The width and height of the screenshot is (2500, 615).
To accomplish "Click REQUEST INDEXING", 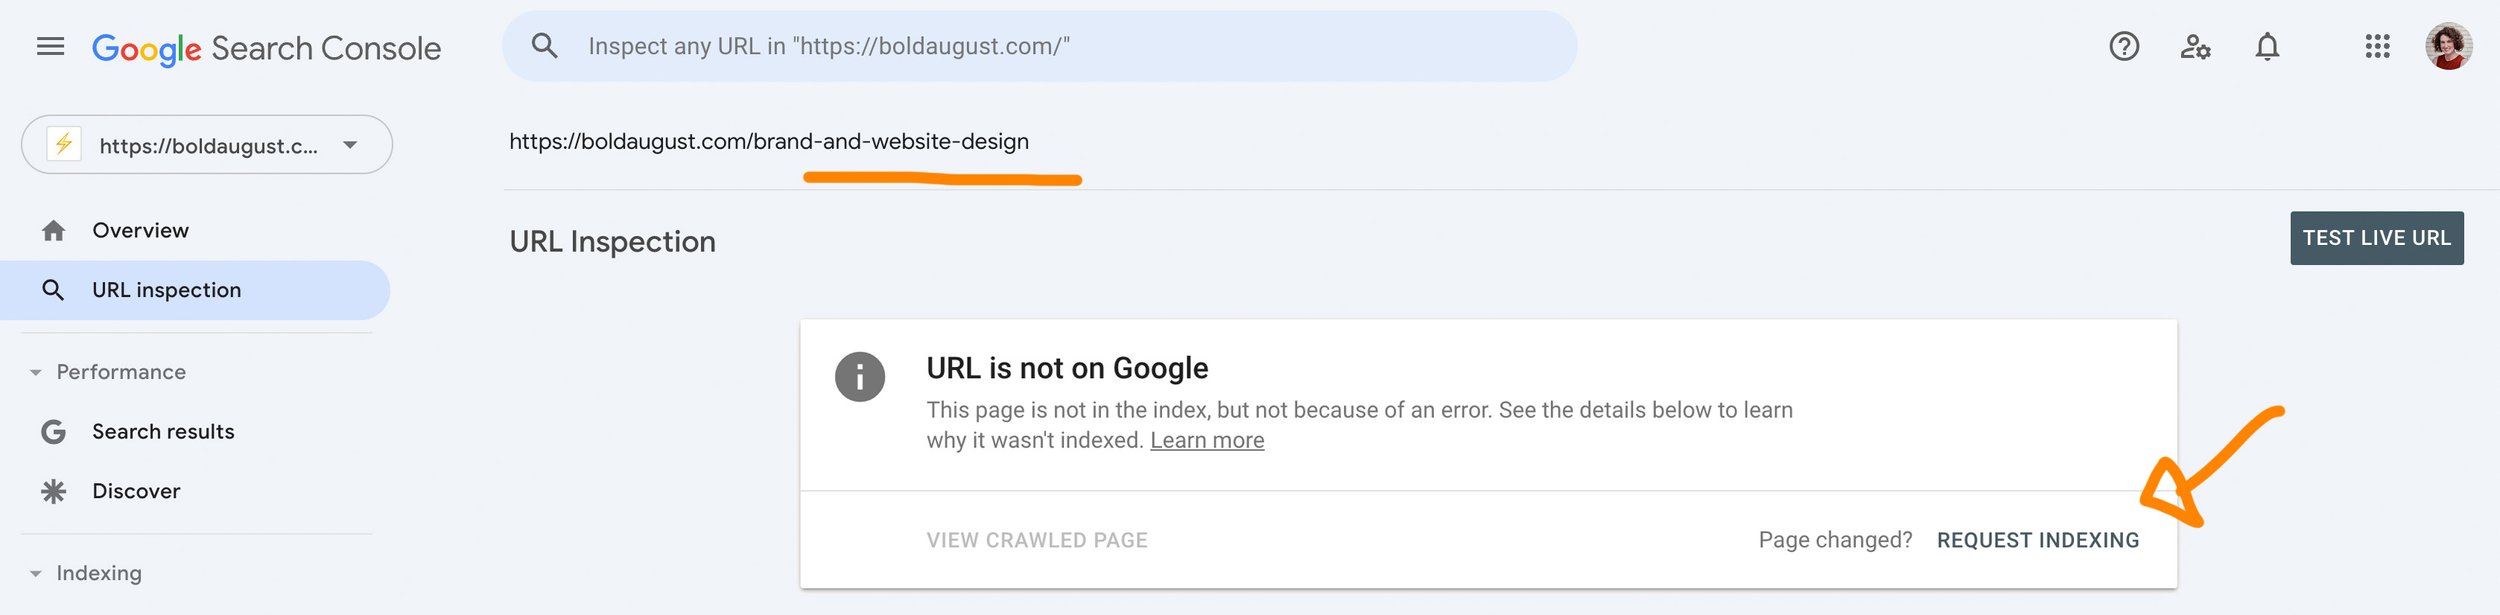I will (x=2037, y=541).
